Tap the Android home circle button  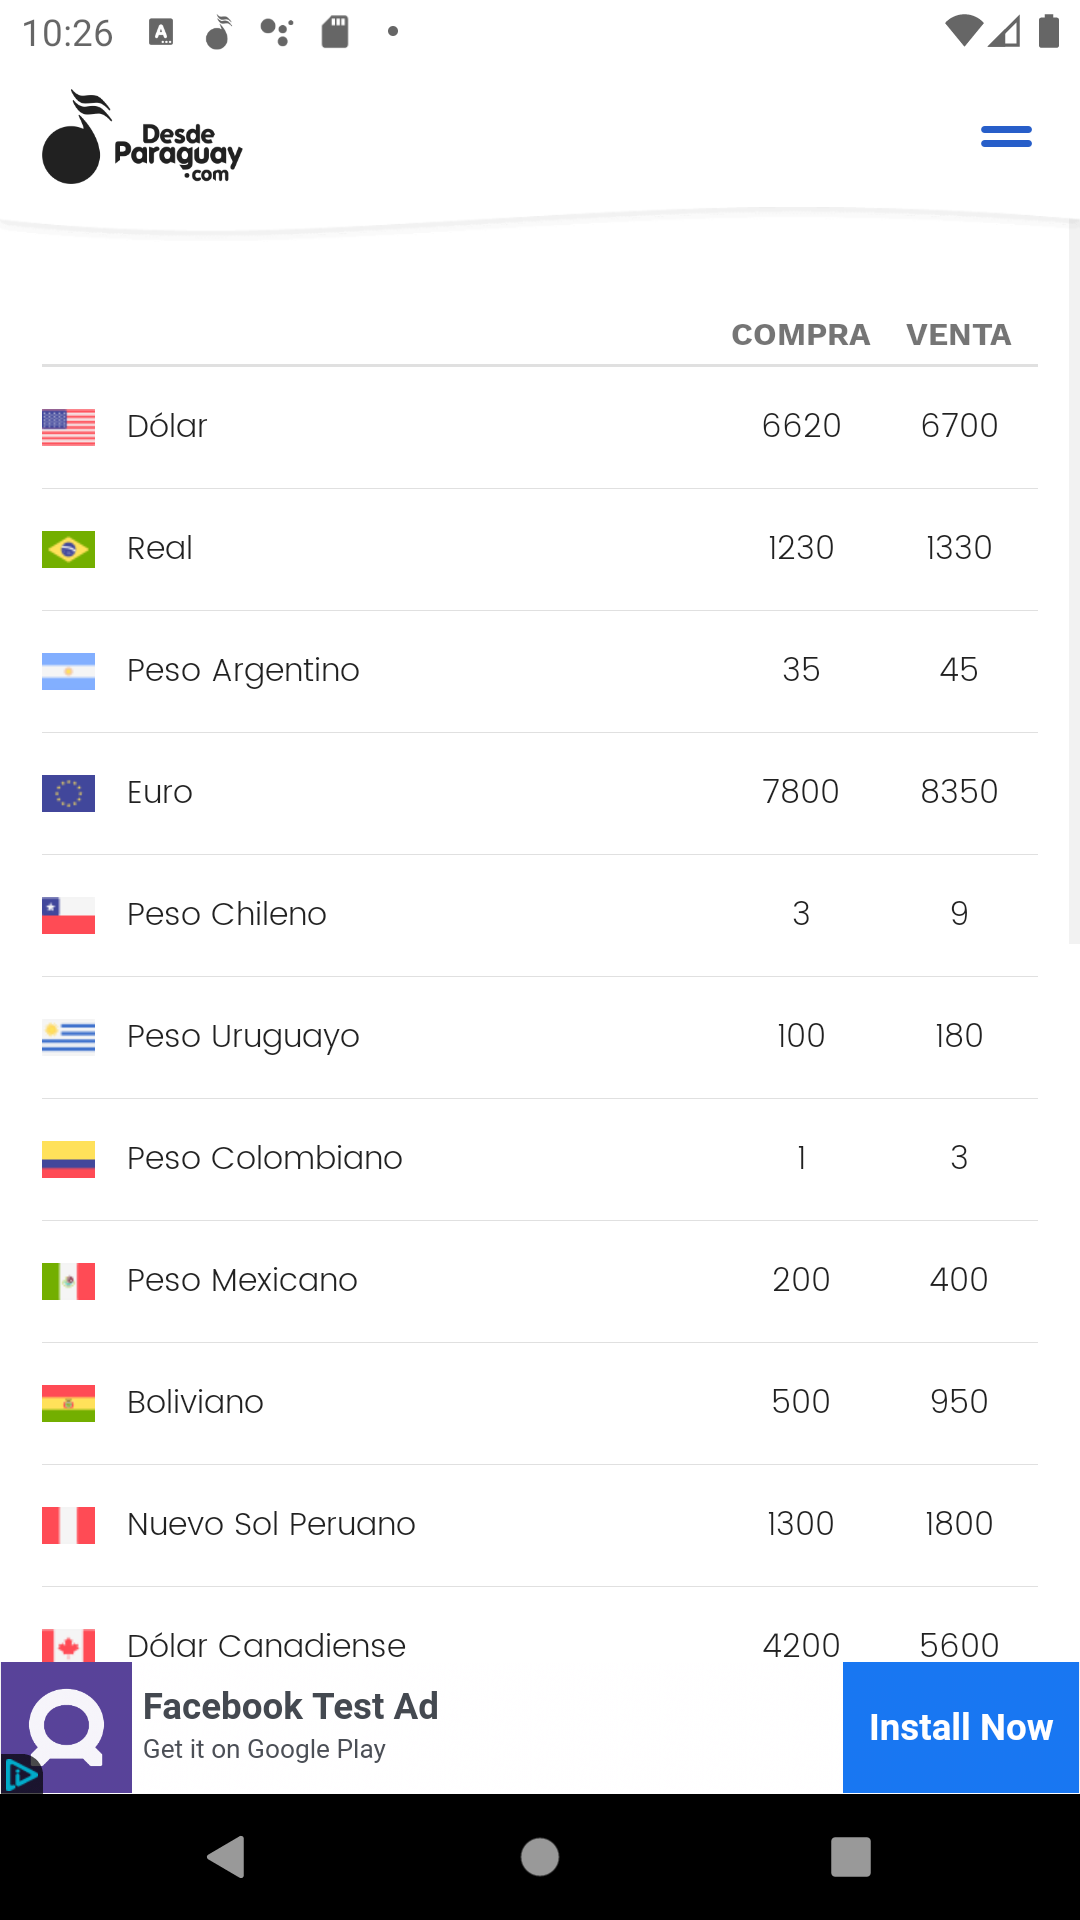point(540,1857)
